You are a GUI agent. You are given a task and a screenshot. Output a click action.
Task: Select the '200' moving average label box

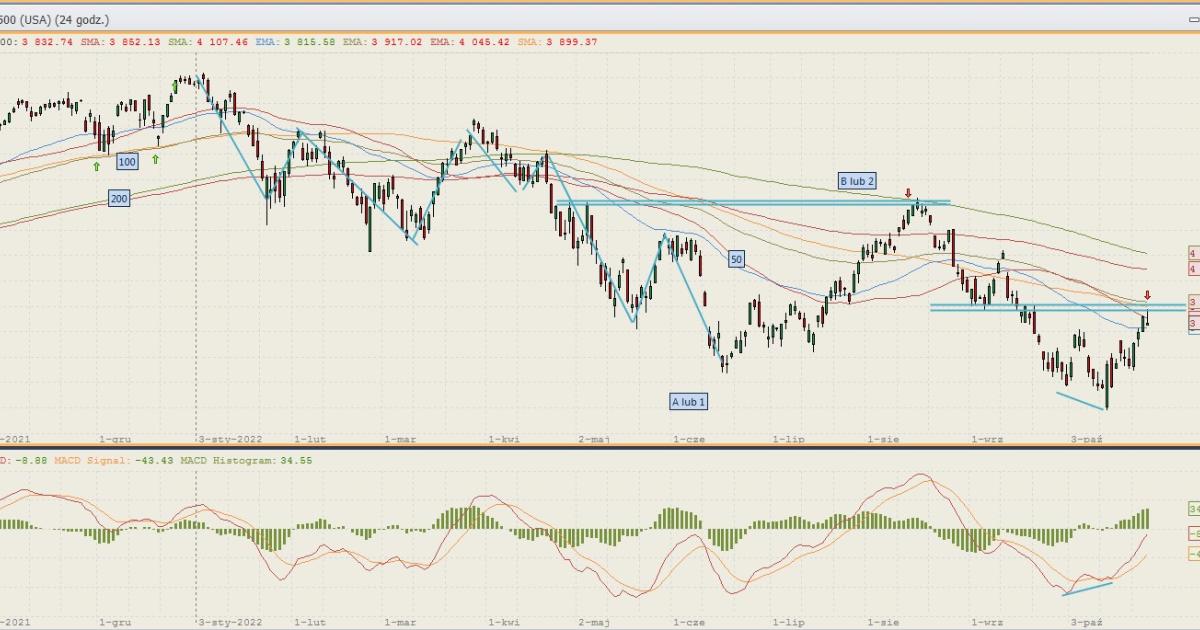(x=119, y=199)
